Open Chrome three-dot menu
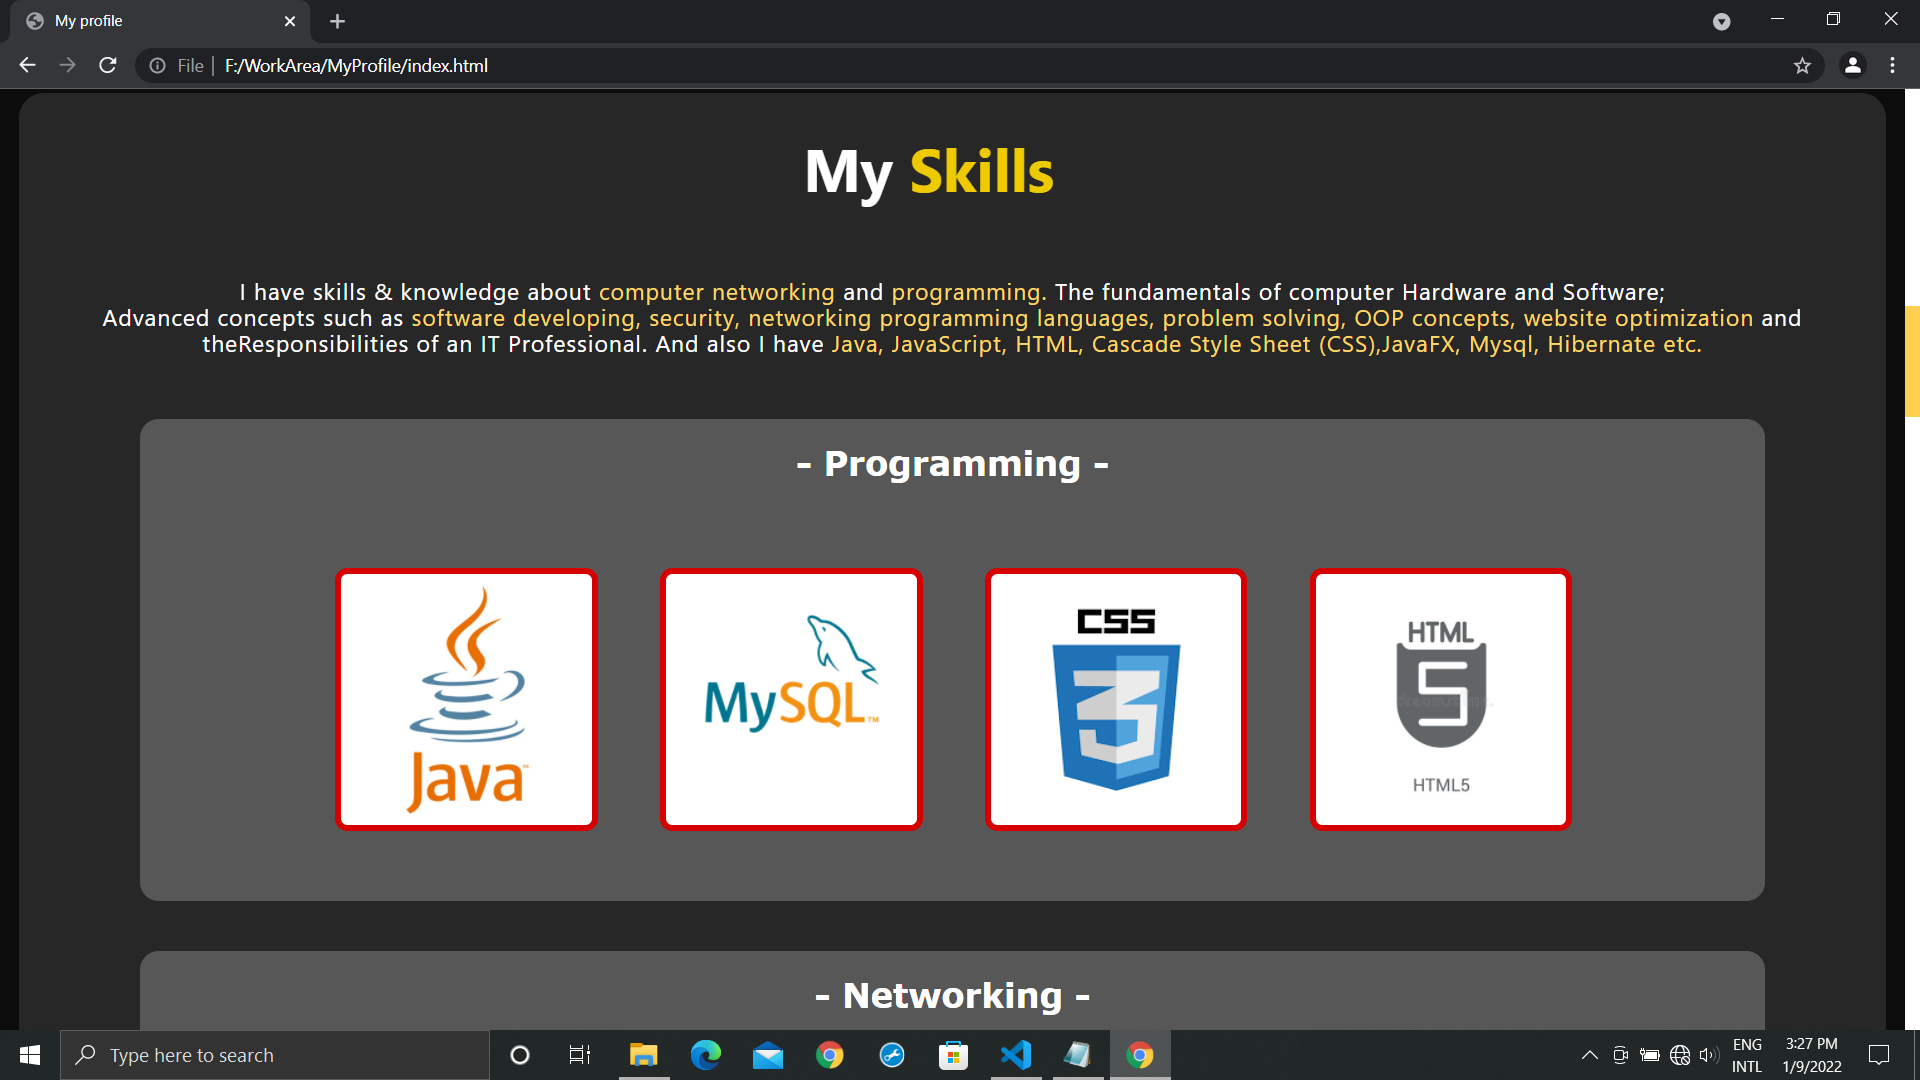This screenshot has height=1080, width=1920. click(x=1892, y=65)
